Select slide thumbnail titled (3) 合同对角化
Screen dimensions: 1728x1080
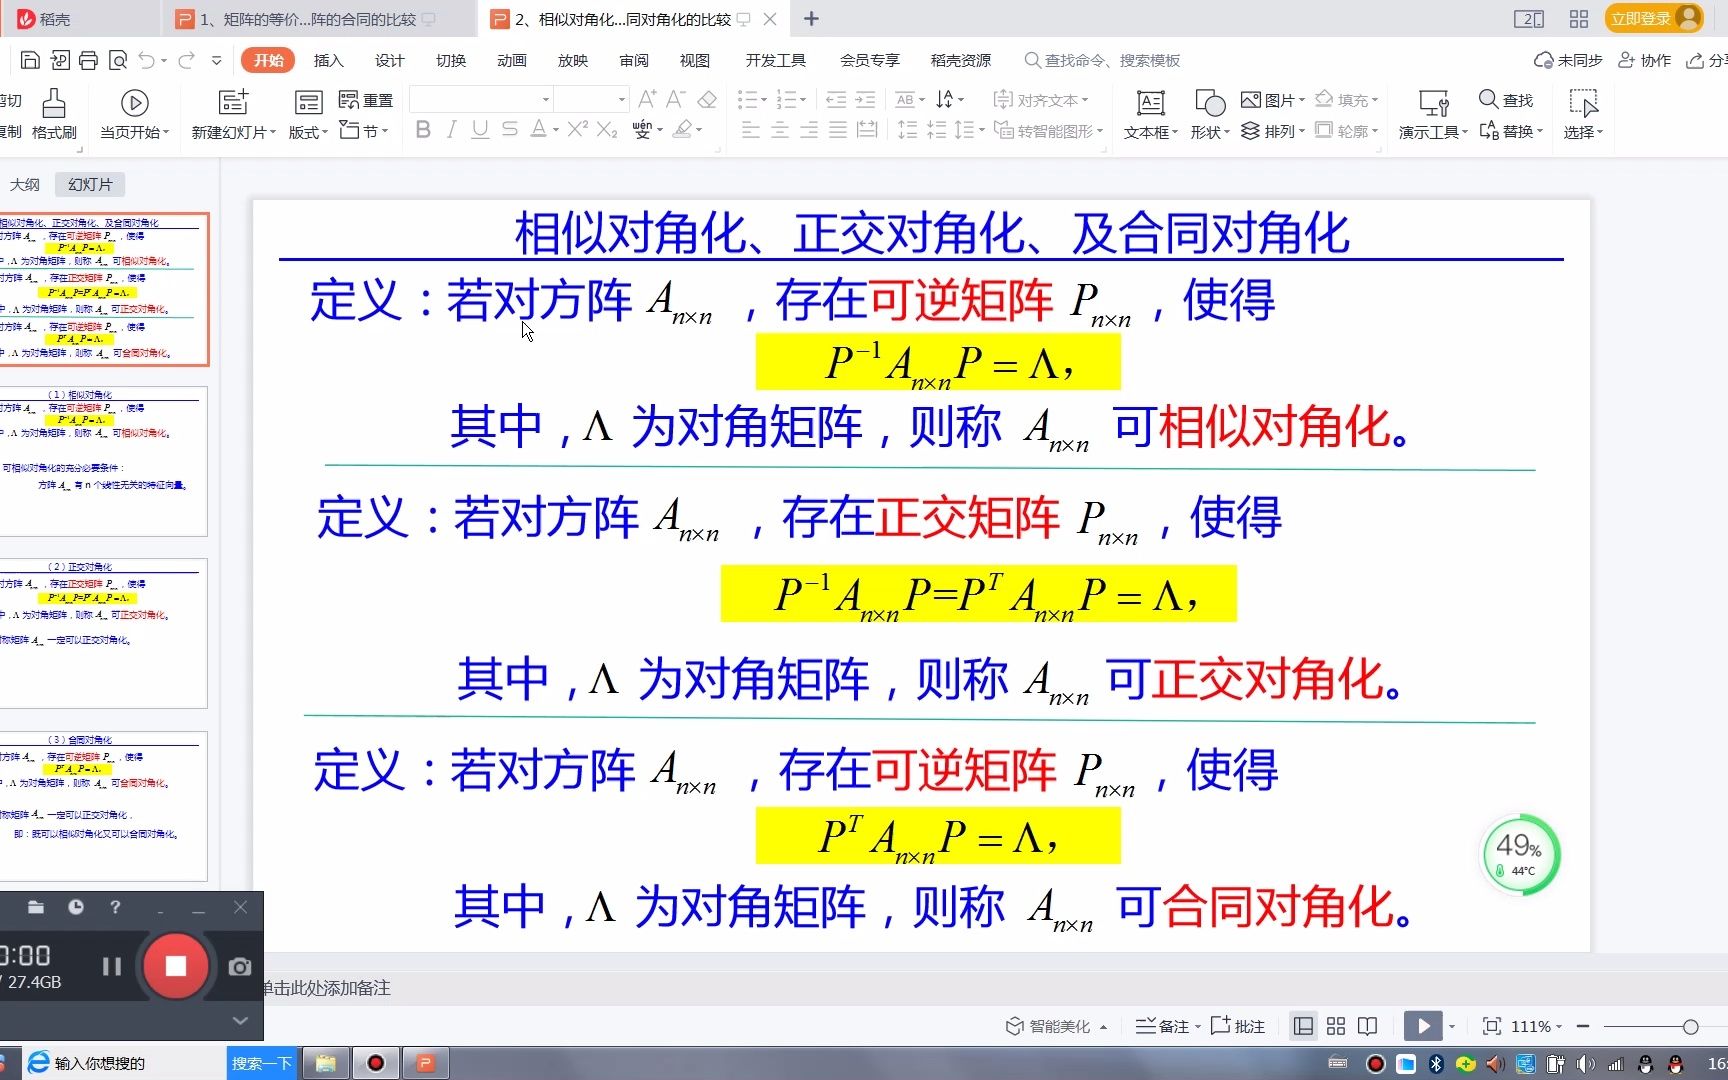coord(103,806)
